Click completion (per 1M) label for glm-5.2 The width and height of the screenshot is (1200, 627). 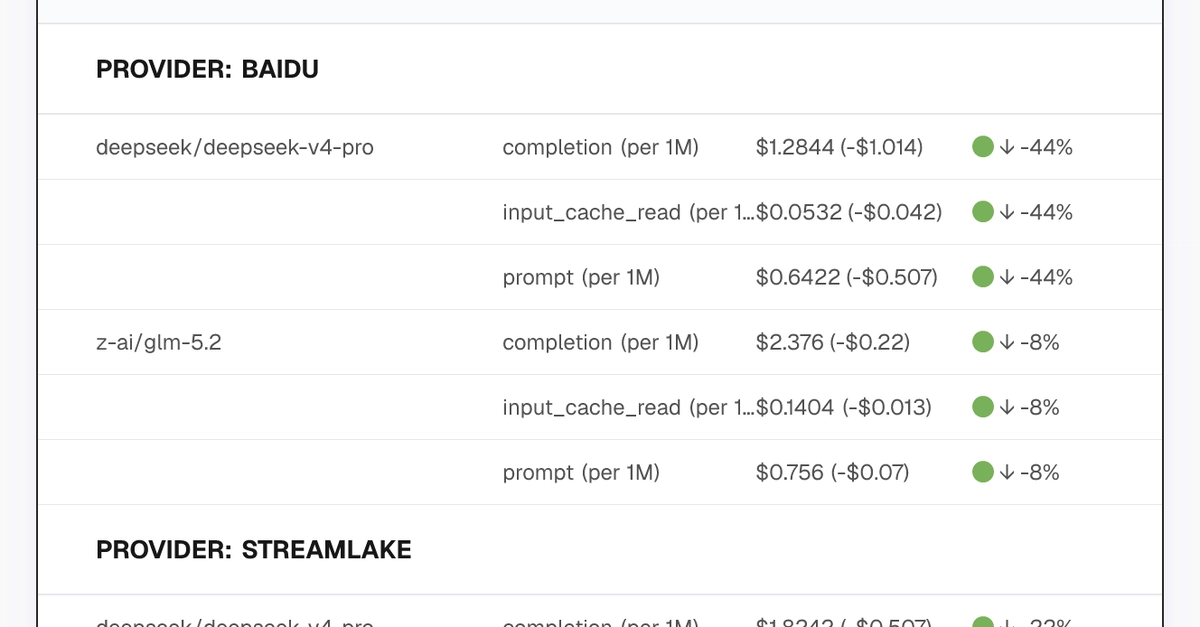[x=600, y=343]
